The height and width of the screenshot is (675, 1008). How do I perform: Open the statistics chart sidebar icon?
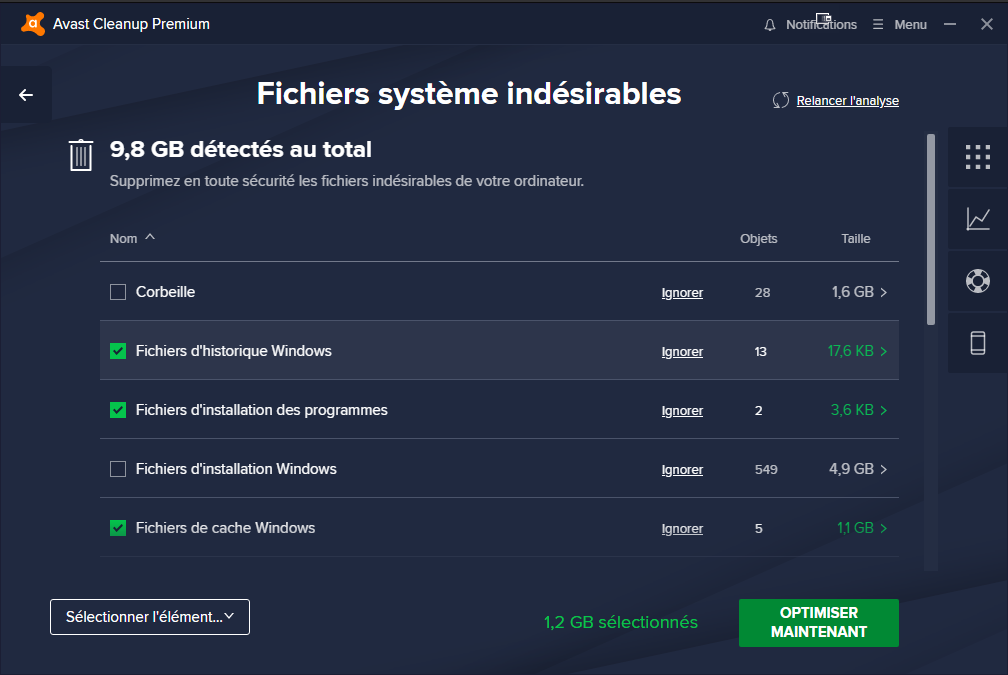(x=978, y=219)
